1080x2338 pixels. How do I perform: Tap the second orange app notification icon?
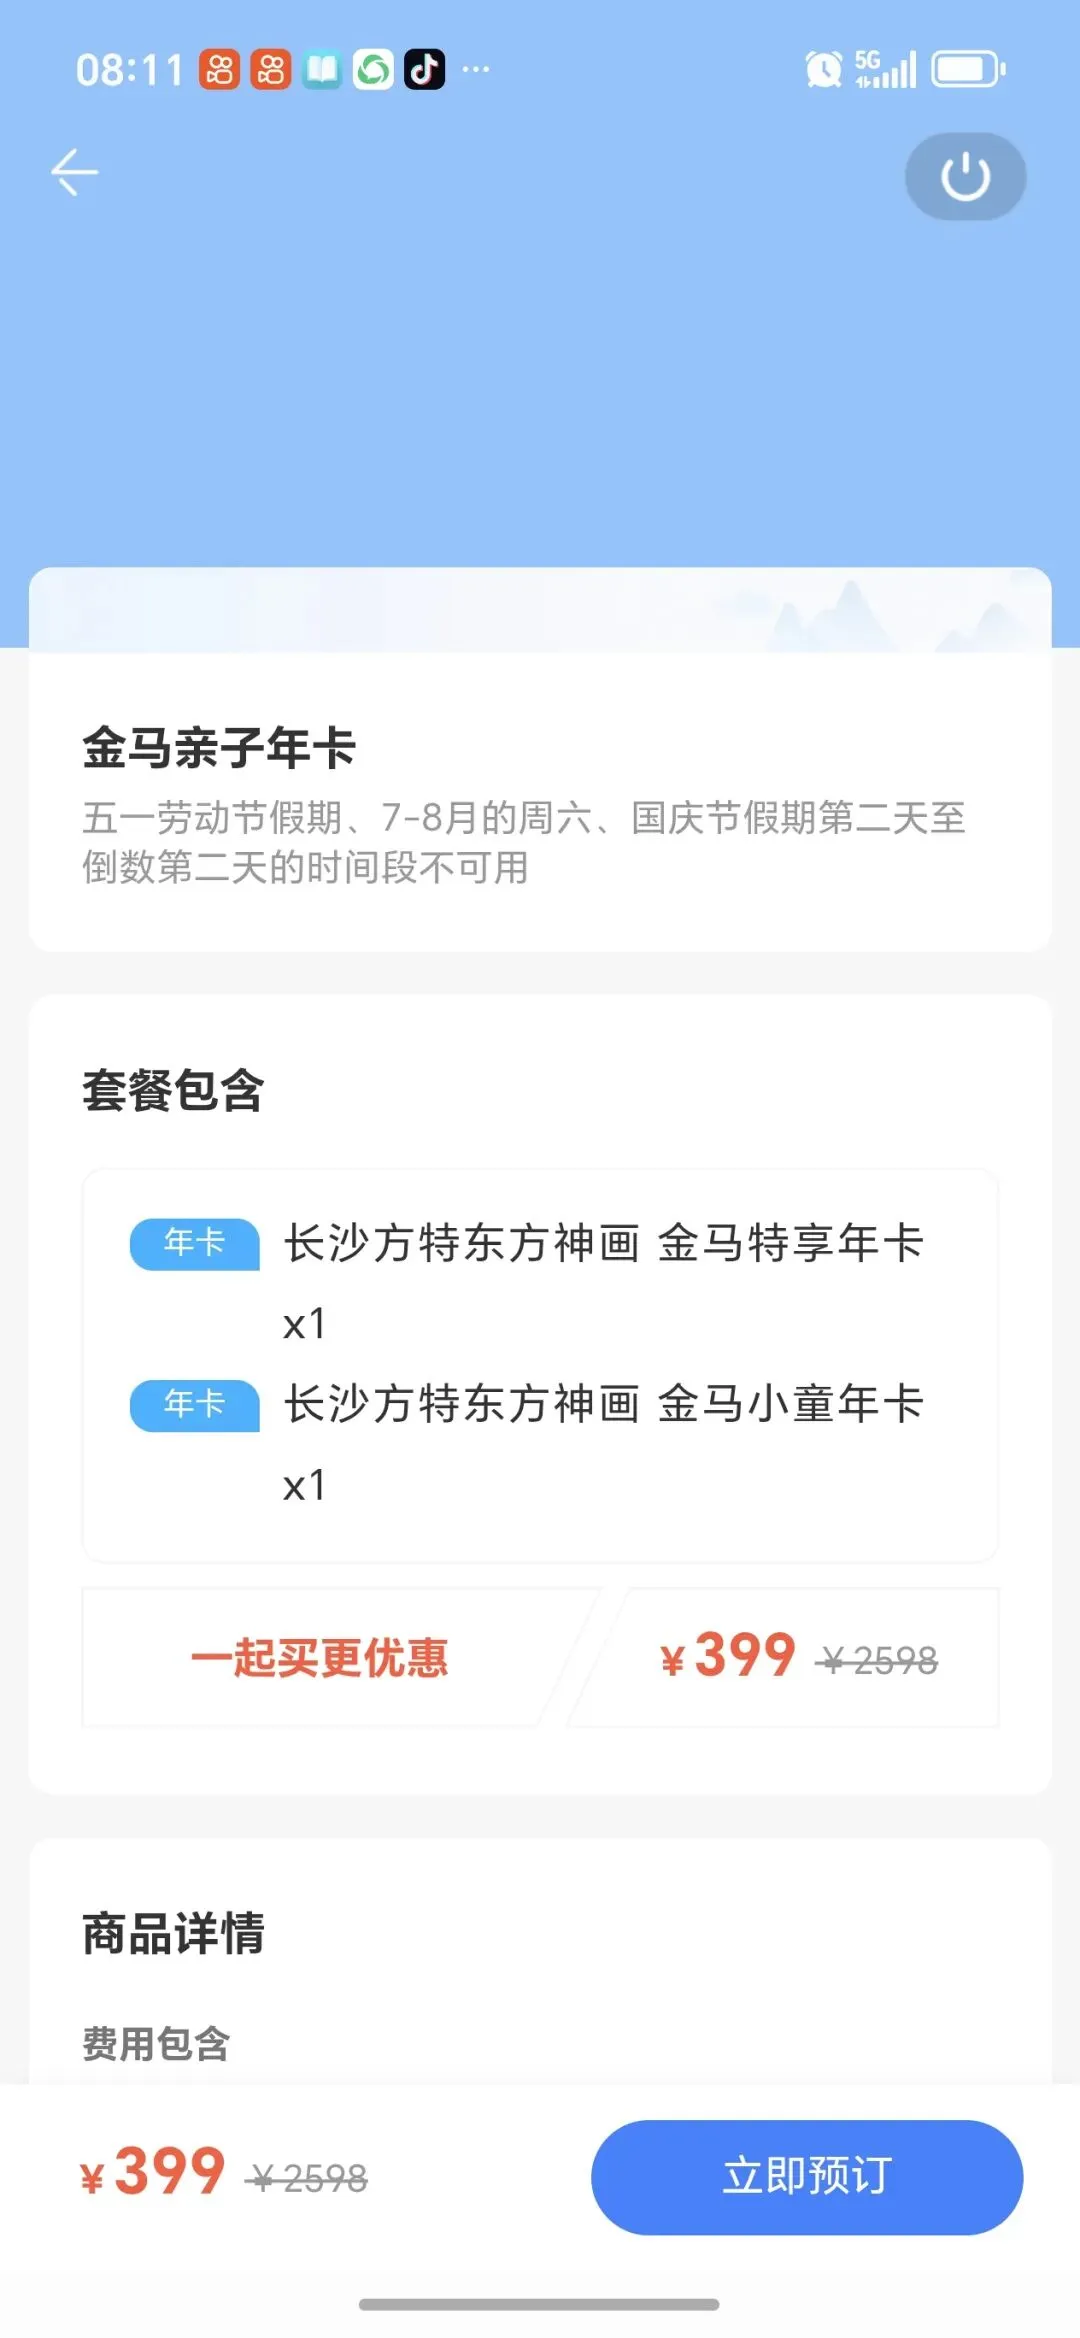tap(271, 70)
